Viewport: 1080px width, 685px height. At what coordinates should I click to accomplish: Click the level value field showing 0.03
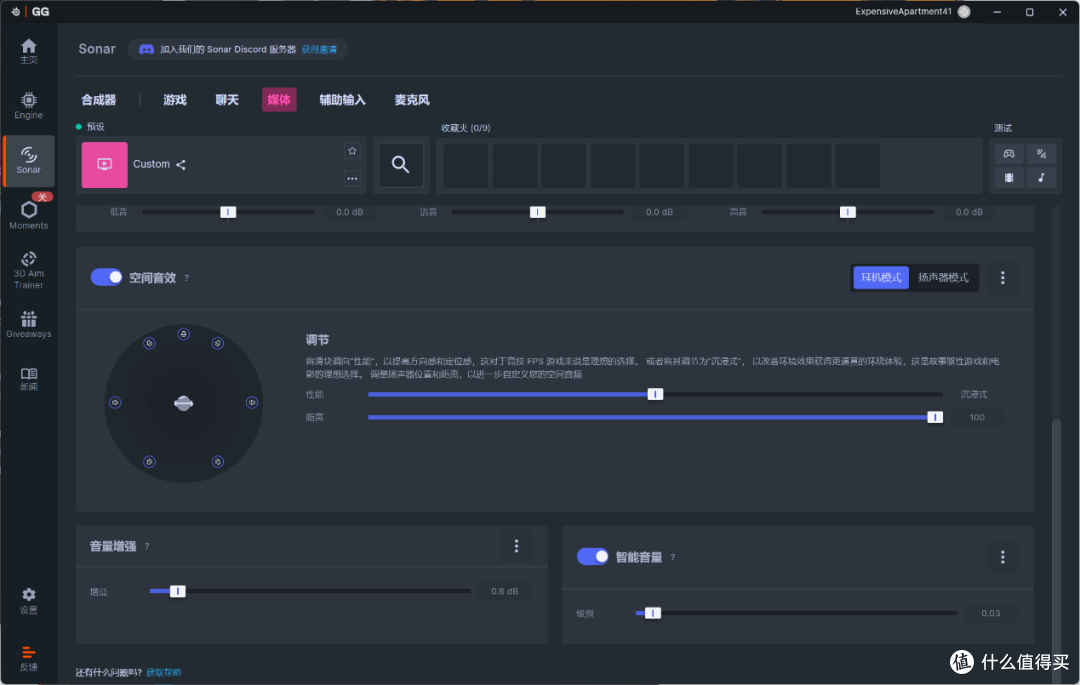click(x=990, y=613)
